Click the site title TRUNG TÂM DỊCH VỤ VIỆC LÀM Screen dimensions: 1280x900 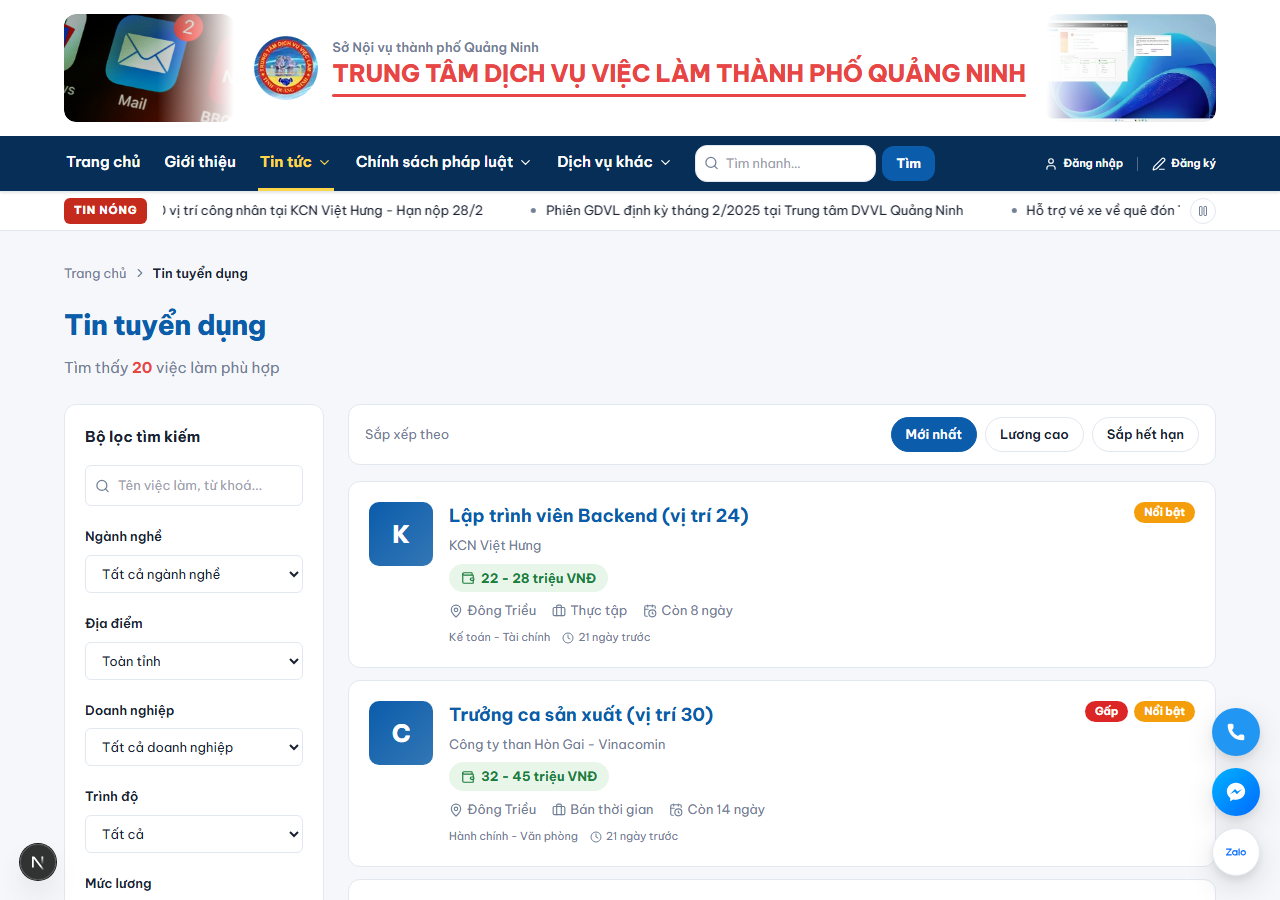point(679,73)
